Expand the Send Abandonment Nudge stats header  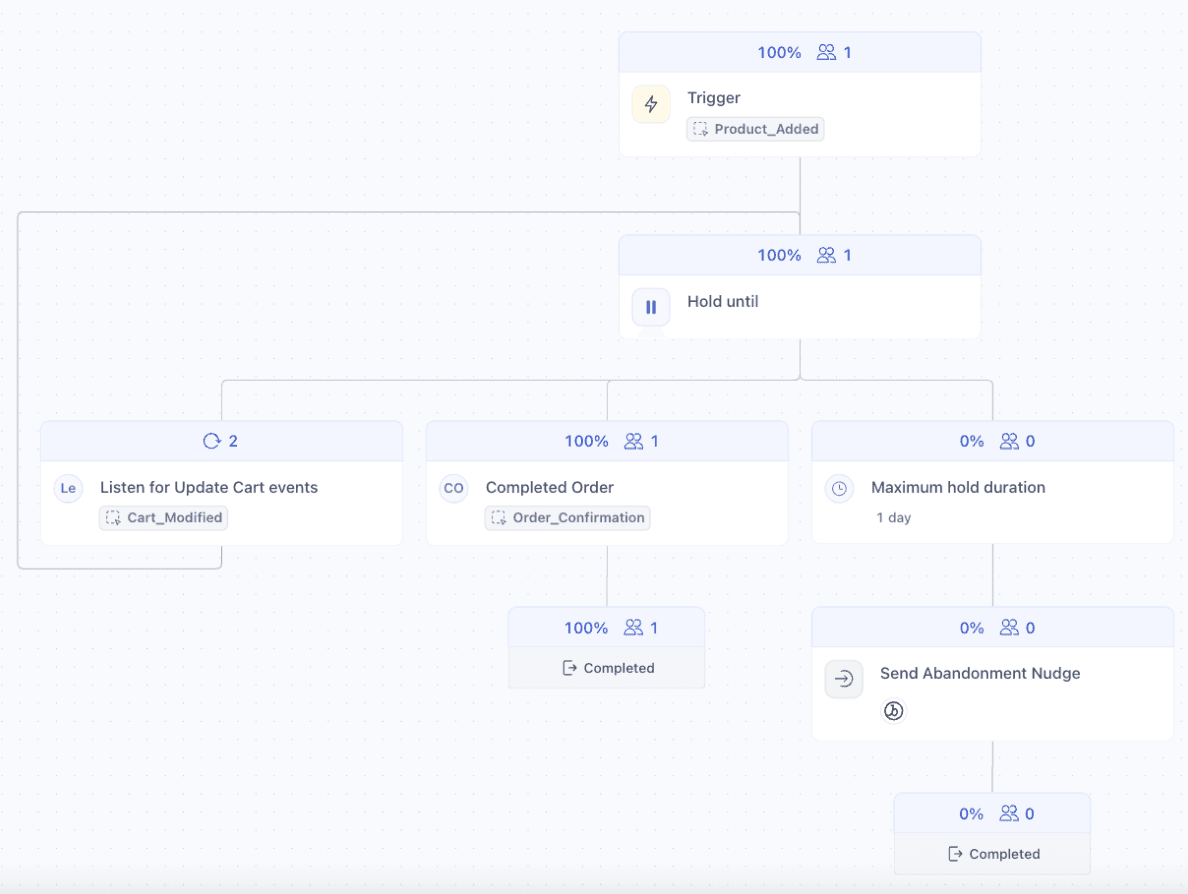tap(992, 627)
